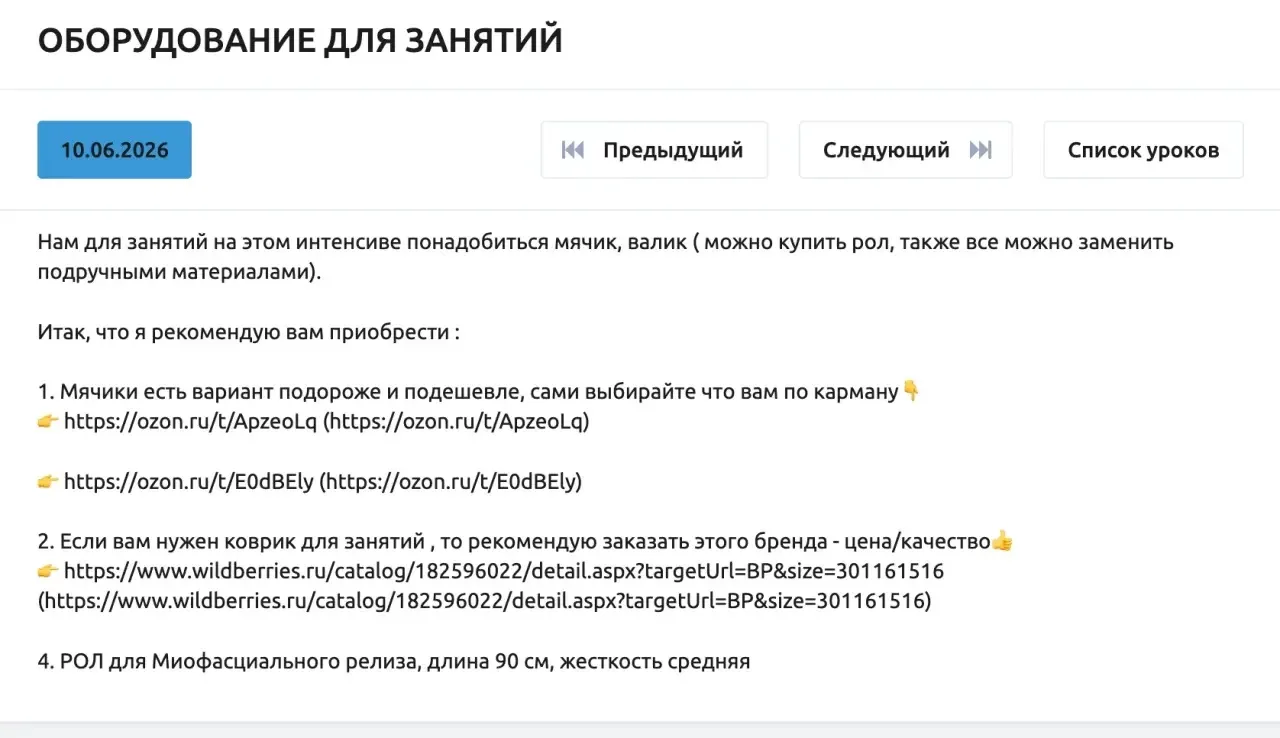This screenshot has height=738, width=1280.
Task: Open the first ozon.ru/t/ApzeoLq link
Action: tap(190, 421)
